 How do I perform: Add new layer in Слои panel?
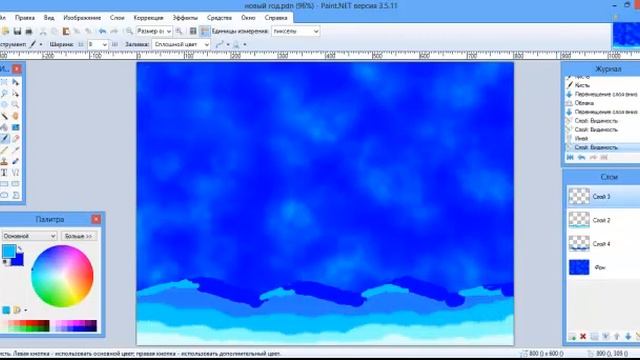(572, 336)
